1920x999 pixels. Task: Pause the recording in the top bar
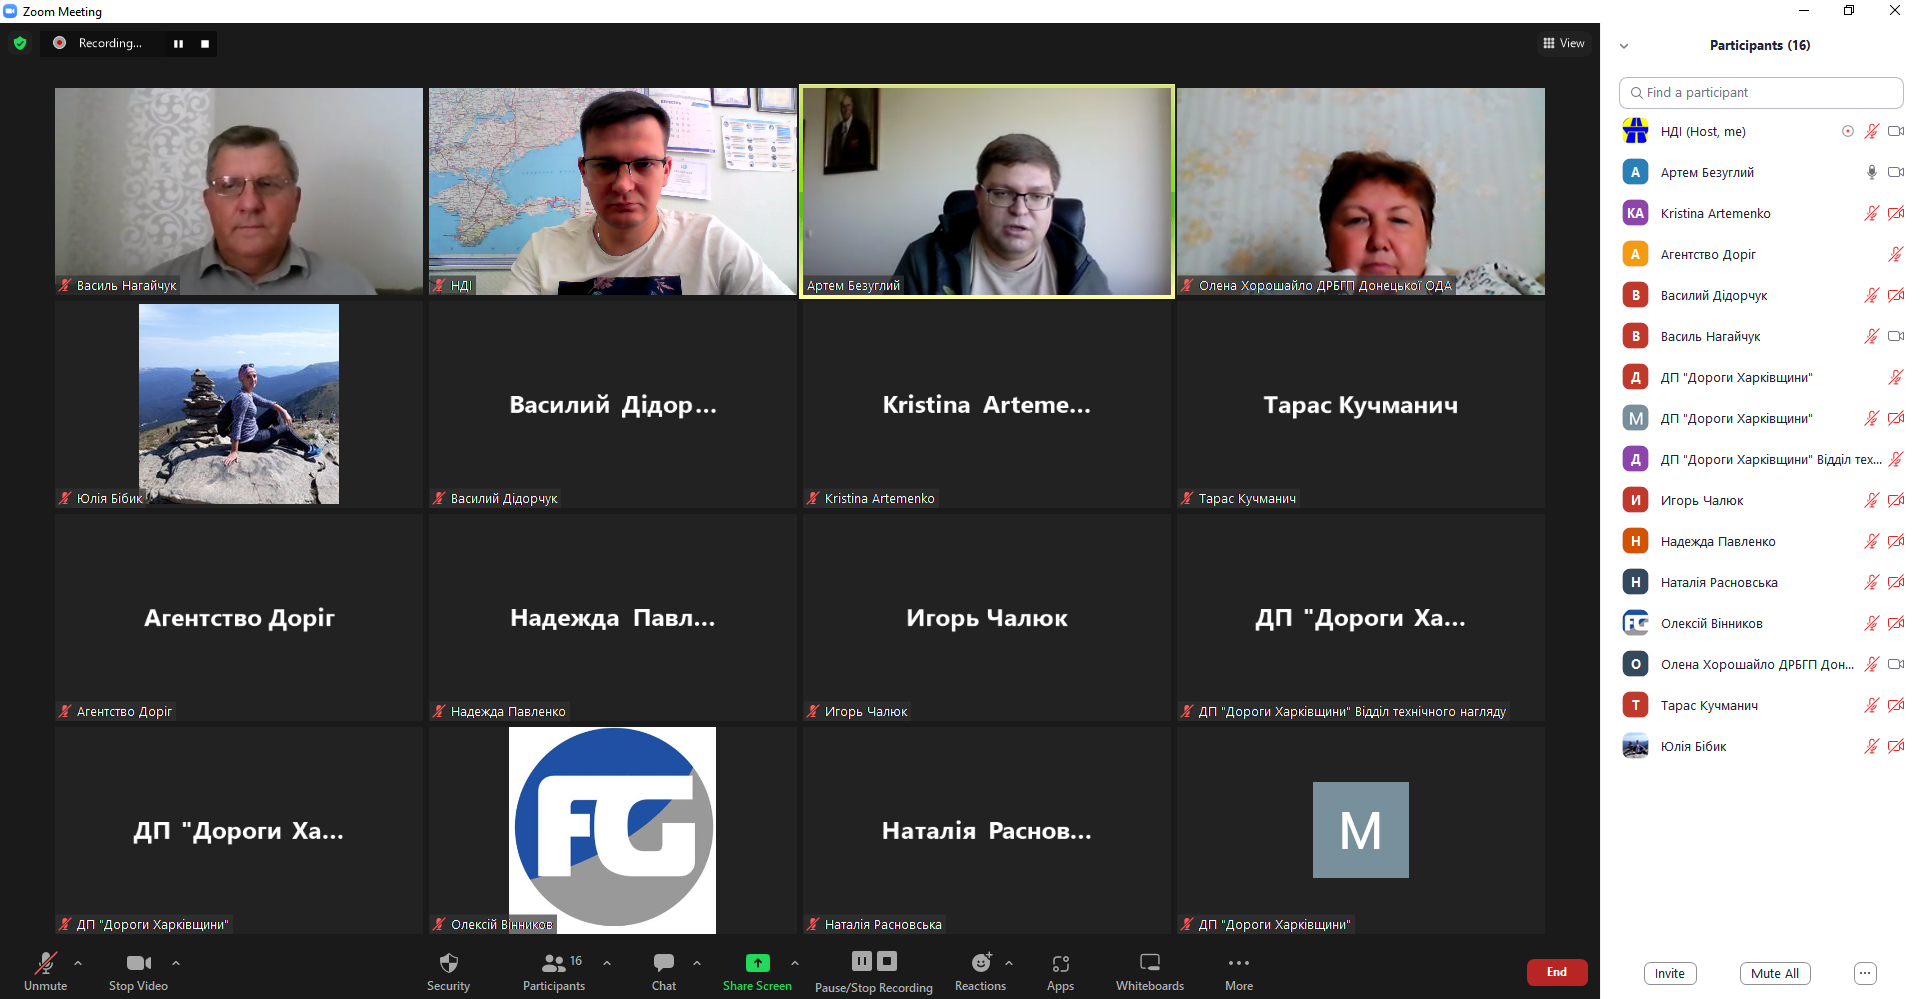coord(178,43)
